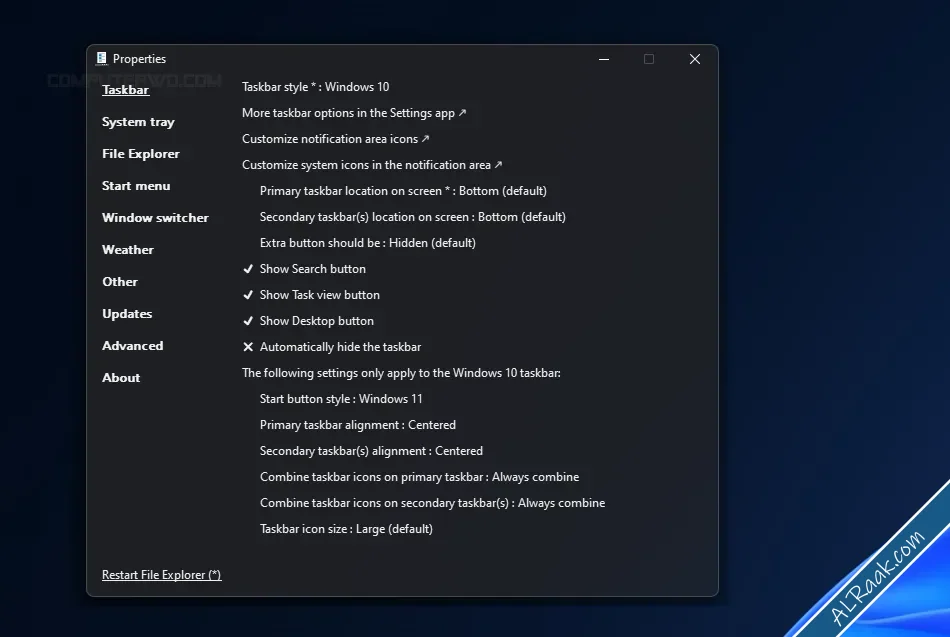Open Customize system icons in notification area
The width and height of the screenshot is (950, 637).
tap(372, 165)
